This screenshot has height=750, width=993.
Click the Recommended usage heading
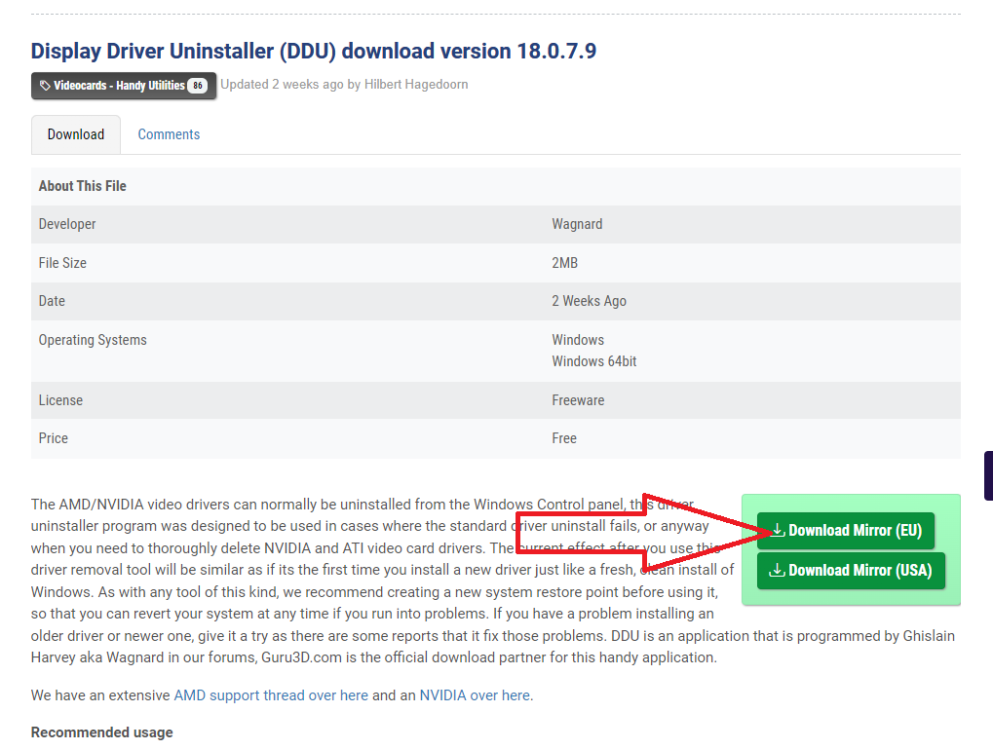102,733
